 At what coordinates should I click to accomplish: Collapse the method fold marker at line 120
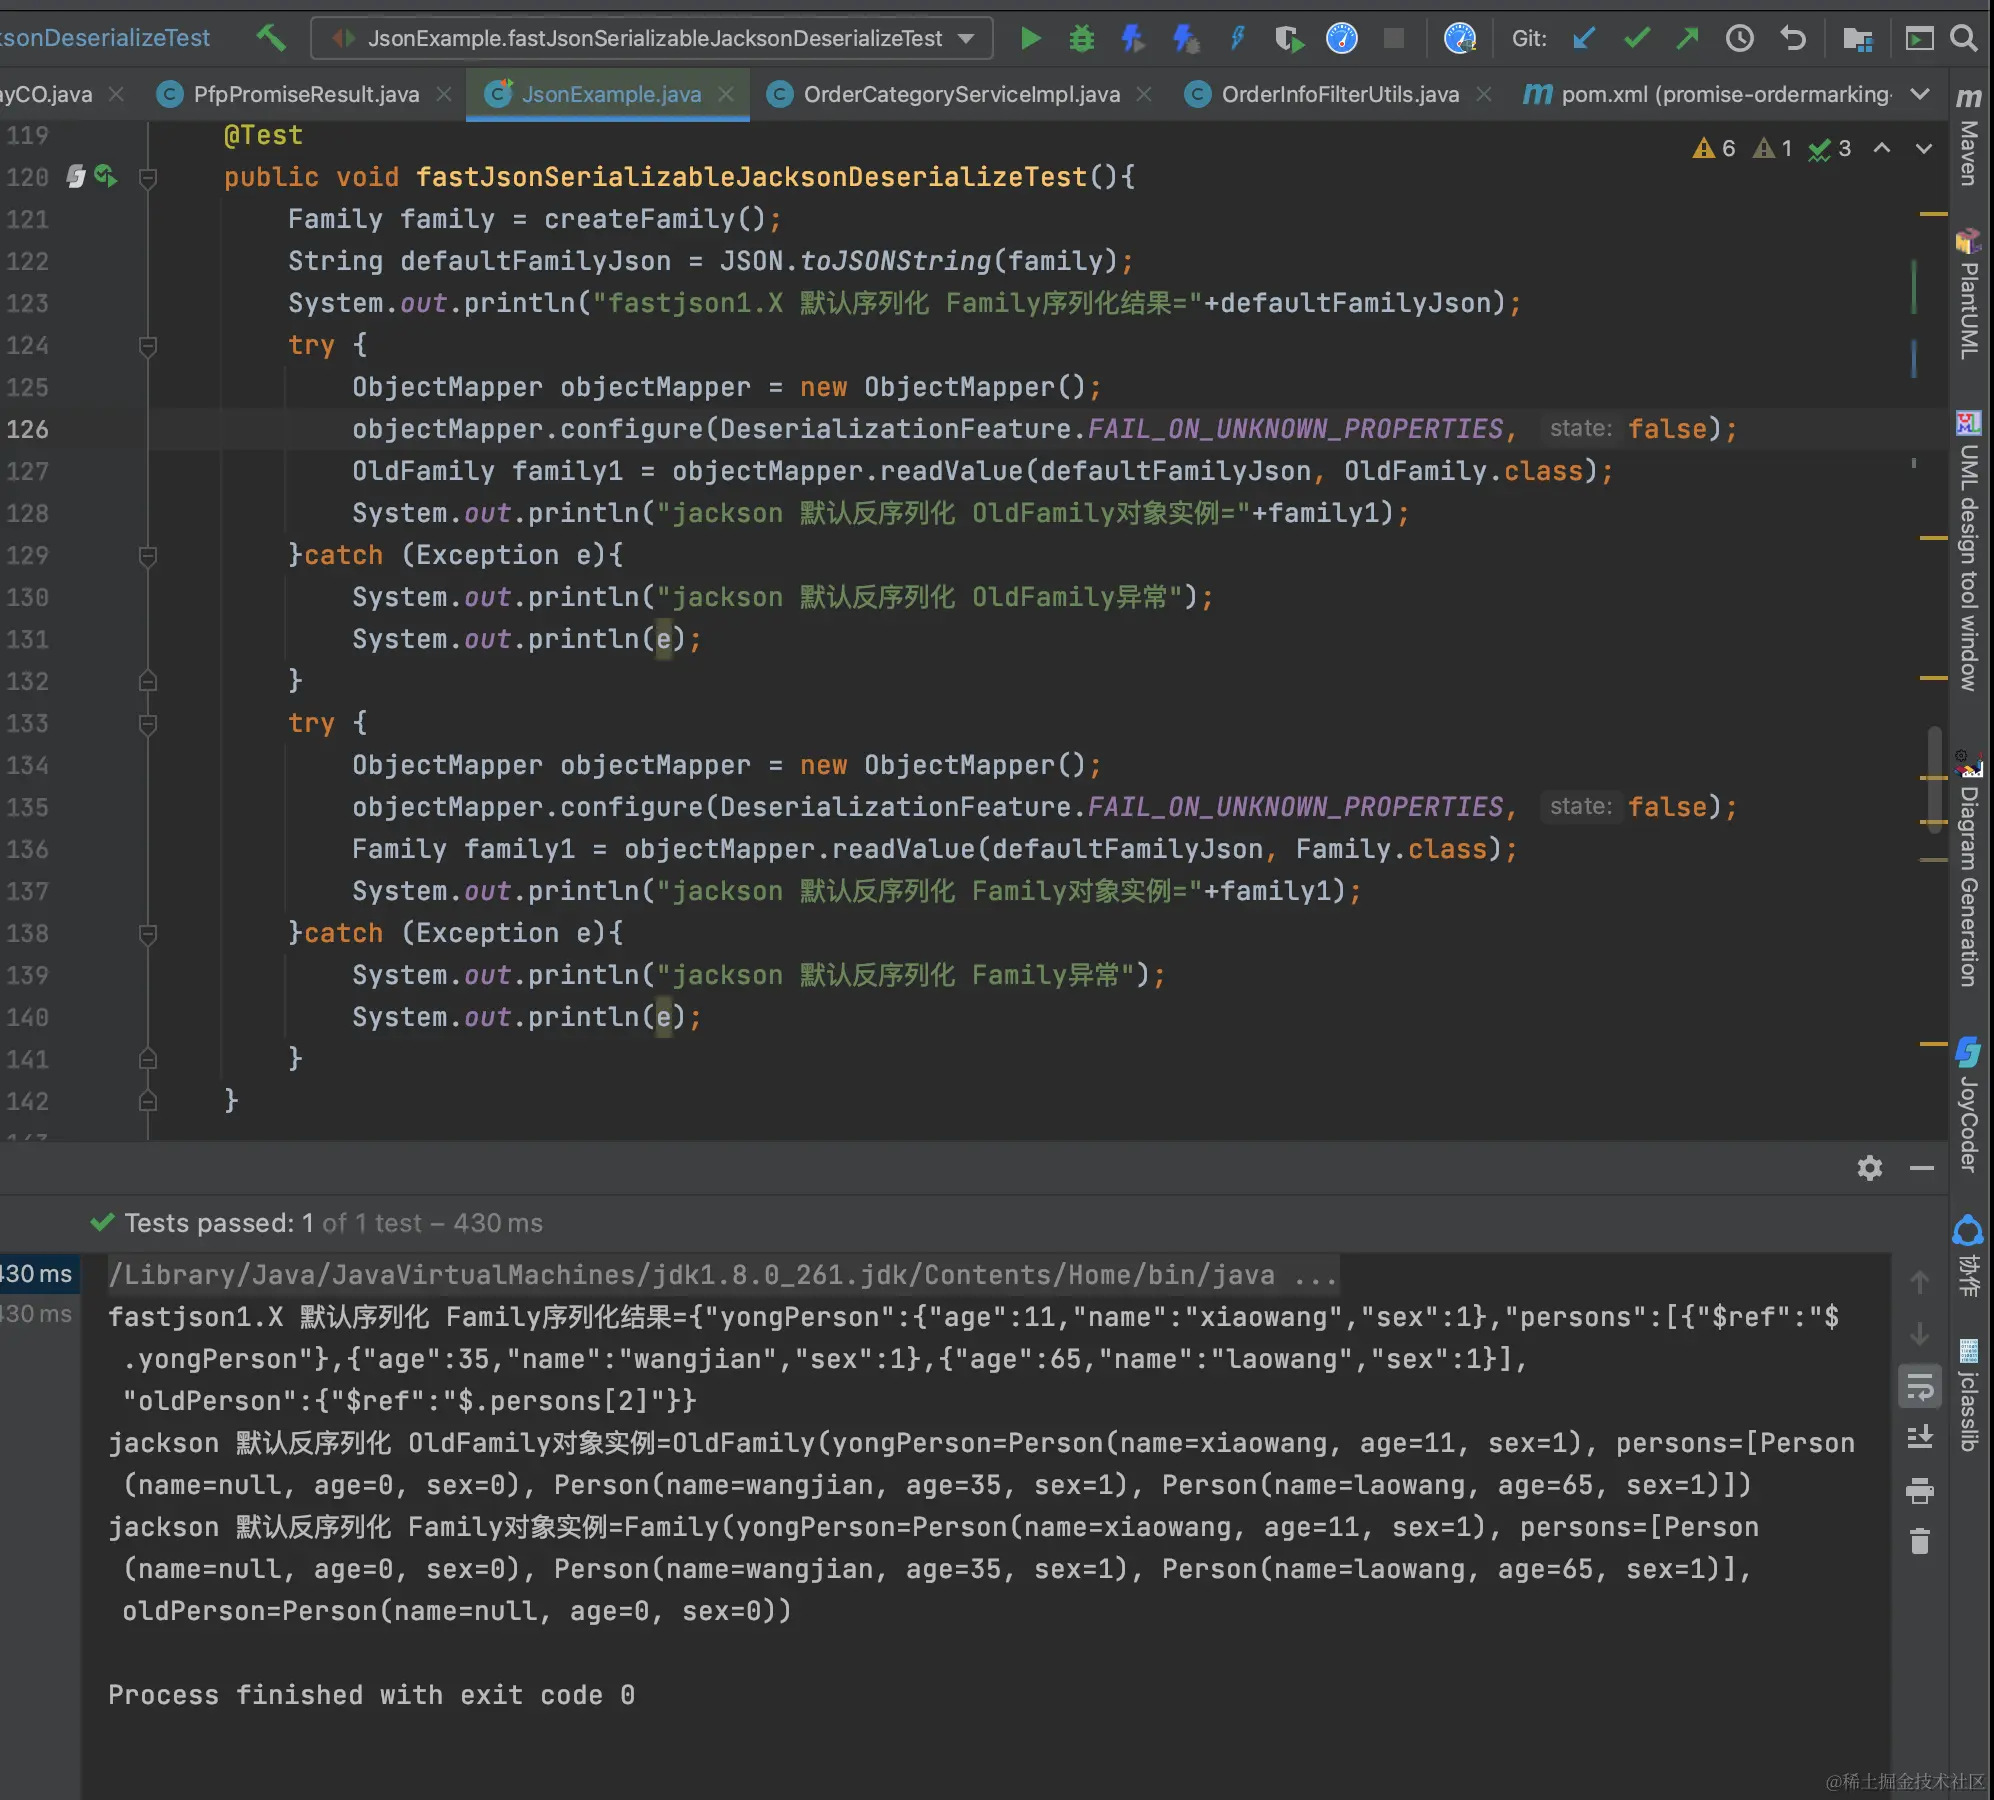148,178
